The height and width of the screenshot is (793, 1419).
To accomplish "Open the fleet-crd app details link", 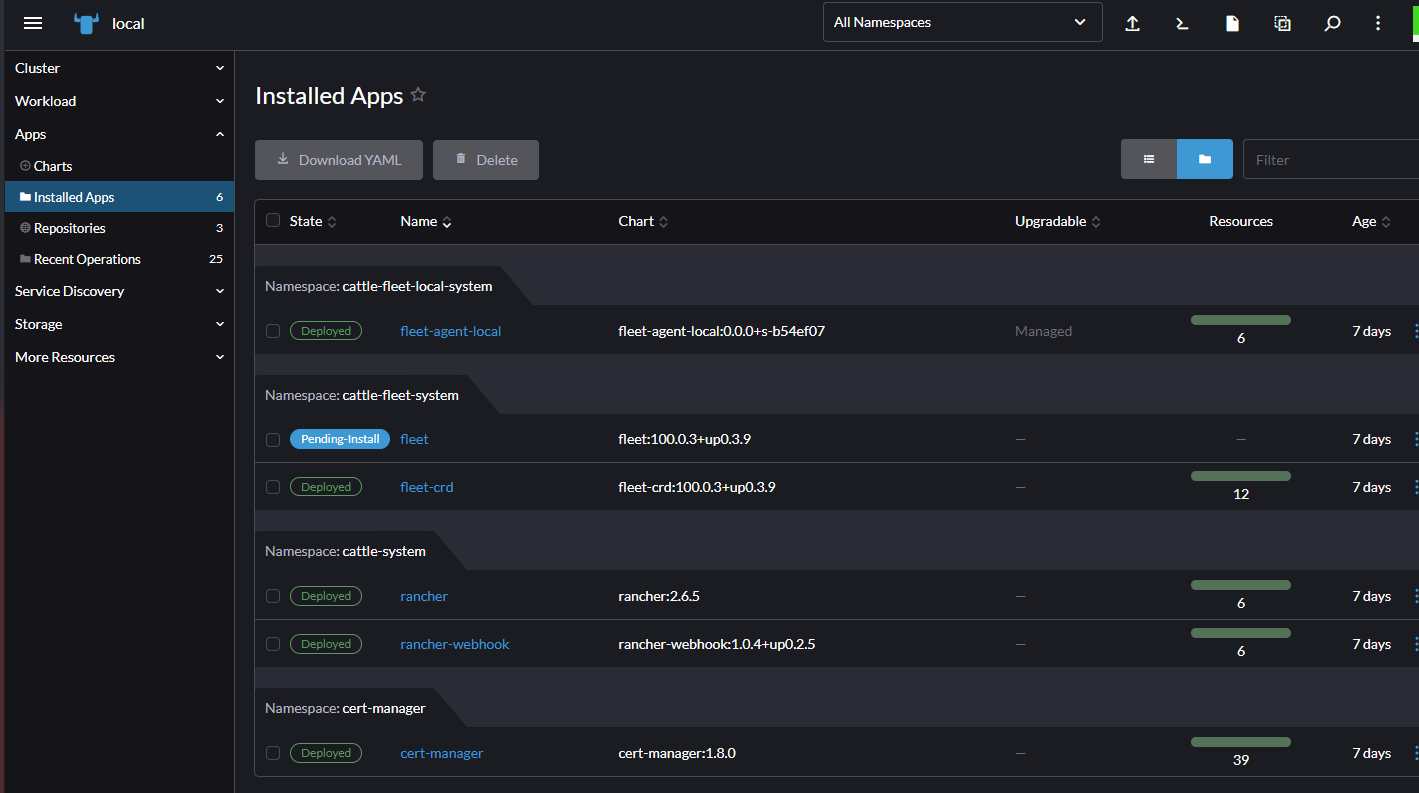I will click(427, 487).
